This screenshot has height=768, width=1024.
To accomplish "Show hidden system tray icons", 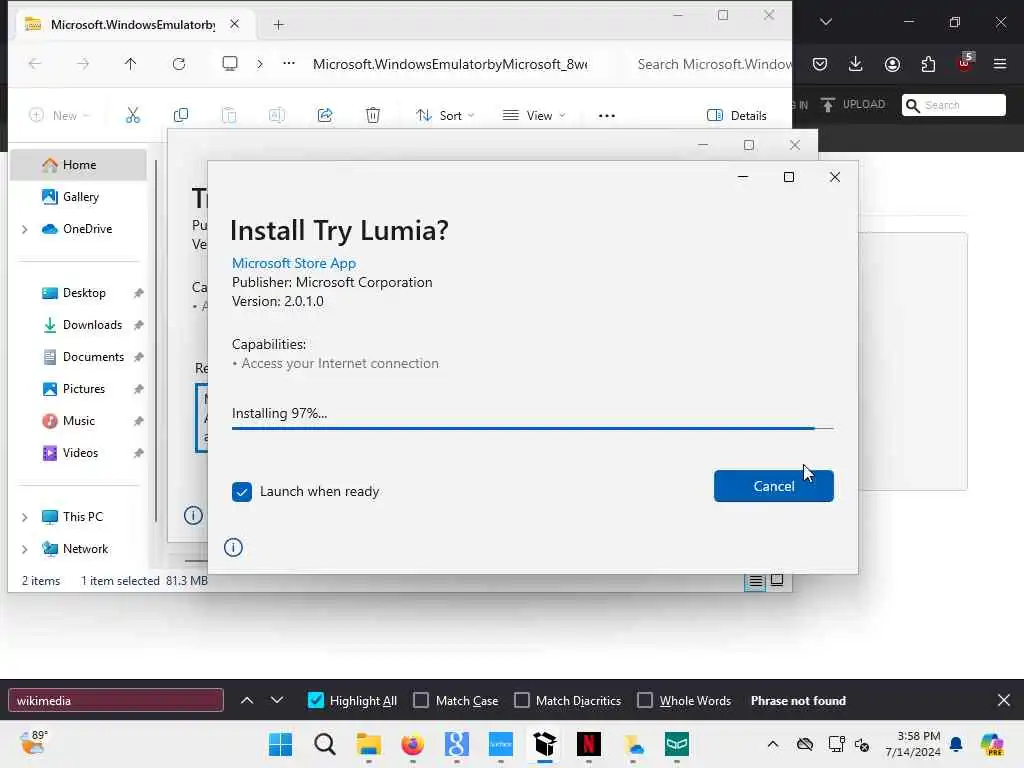I will (x=773, y=744).
